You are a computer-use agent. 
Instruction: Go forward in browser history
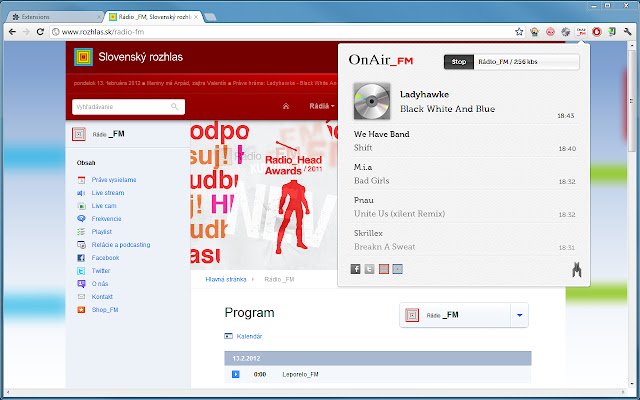(27, 32)
